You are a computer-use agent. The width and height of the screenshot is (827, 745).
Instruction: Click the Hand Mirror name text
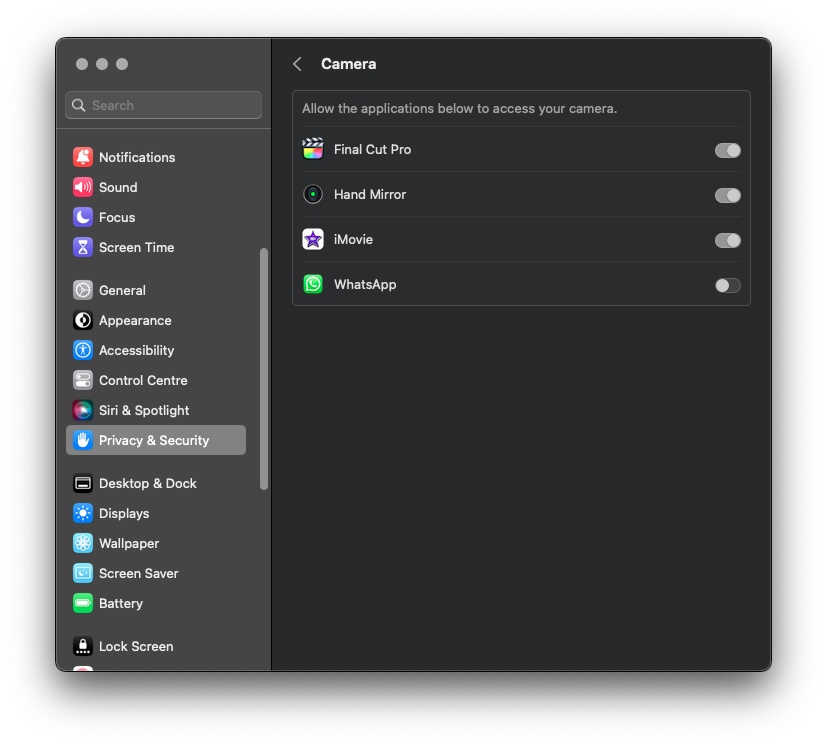coord(370,195)
